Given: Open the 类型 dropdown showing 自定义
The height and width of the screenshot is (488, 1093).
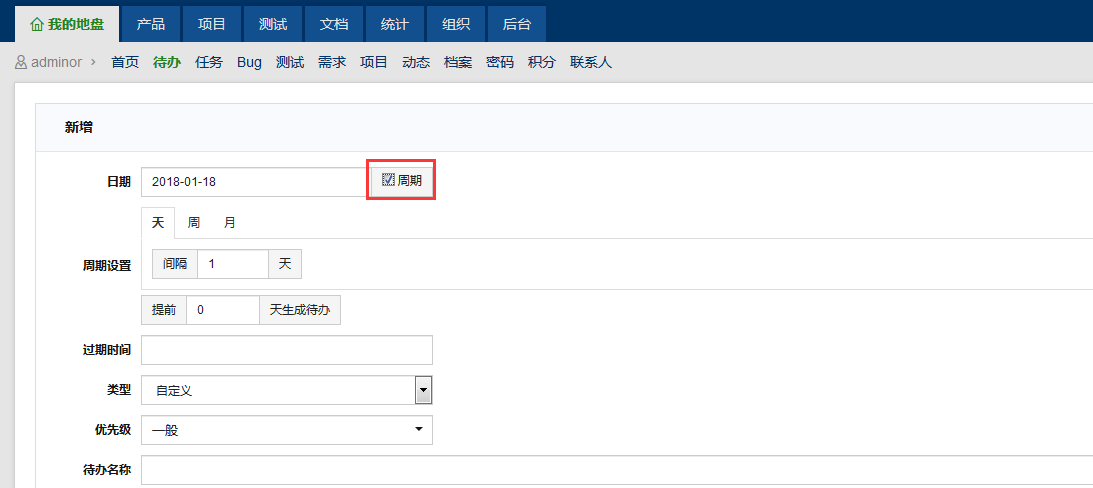Looking at the screenshot, I should [x=287, y=390].
